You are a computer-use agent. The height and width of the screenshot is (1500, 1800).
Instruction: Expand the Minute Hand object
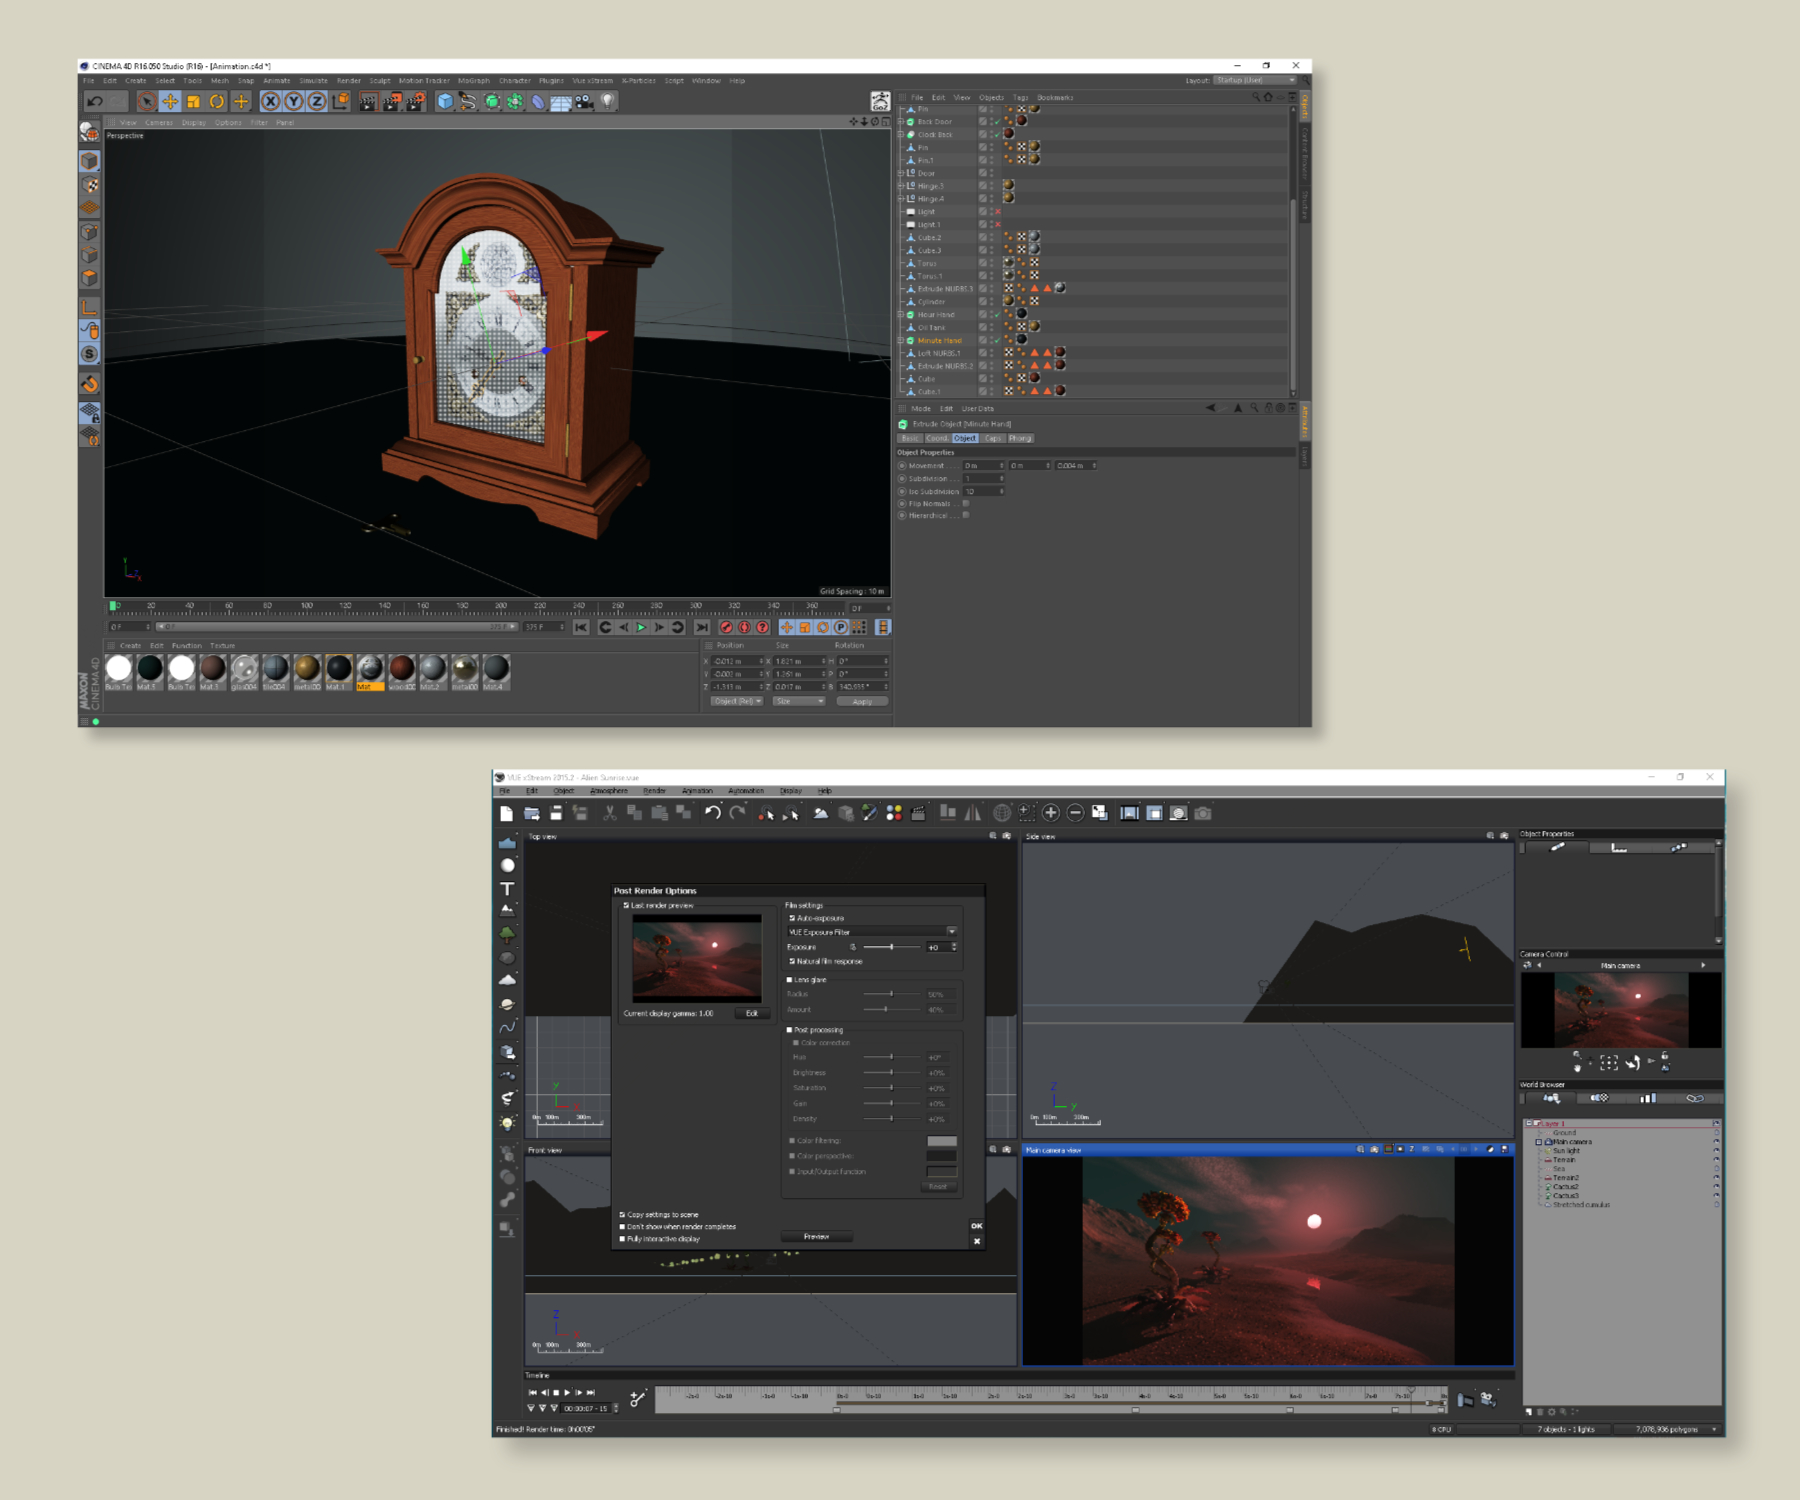pos(900,340)
